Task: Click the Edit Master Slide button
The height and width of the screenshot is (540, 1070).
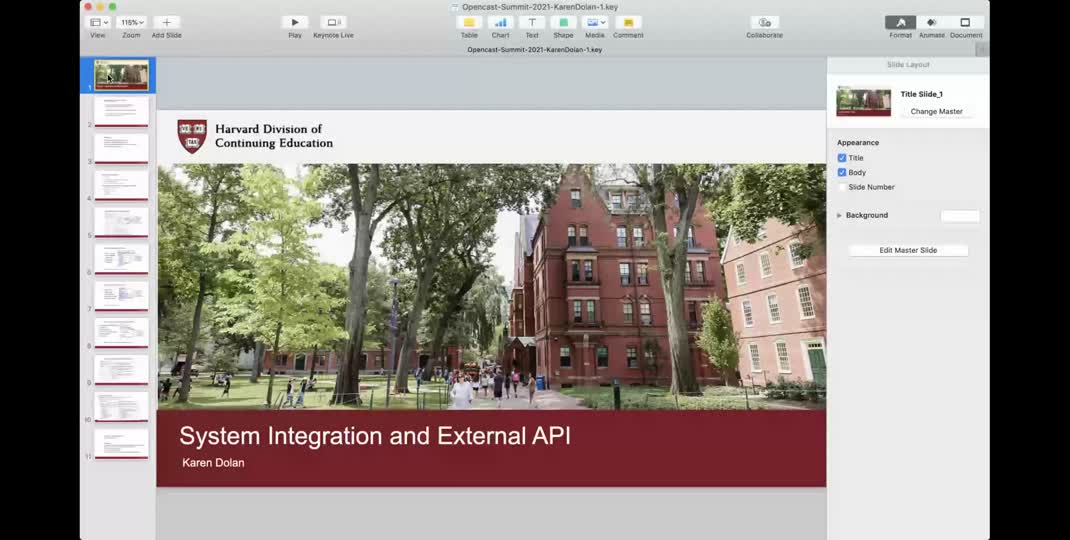Action: (908, 251)
